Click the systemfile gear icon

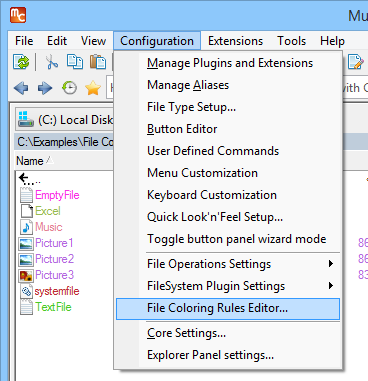tap(26, 291)
